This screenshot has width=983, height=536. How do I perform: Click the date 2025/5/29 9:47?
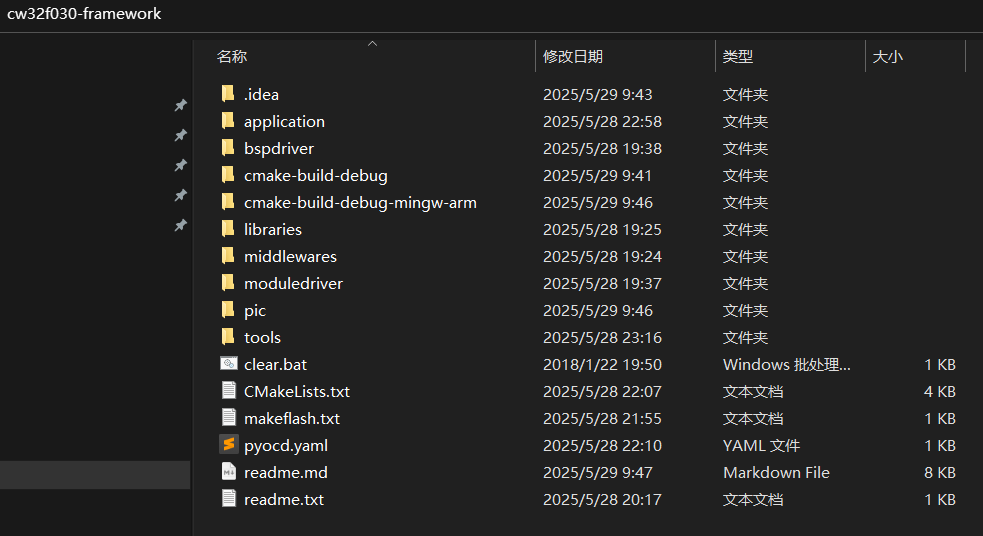[x=597, y=472]
